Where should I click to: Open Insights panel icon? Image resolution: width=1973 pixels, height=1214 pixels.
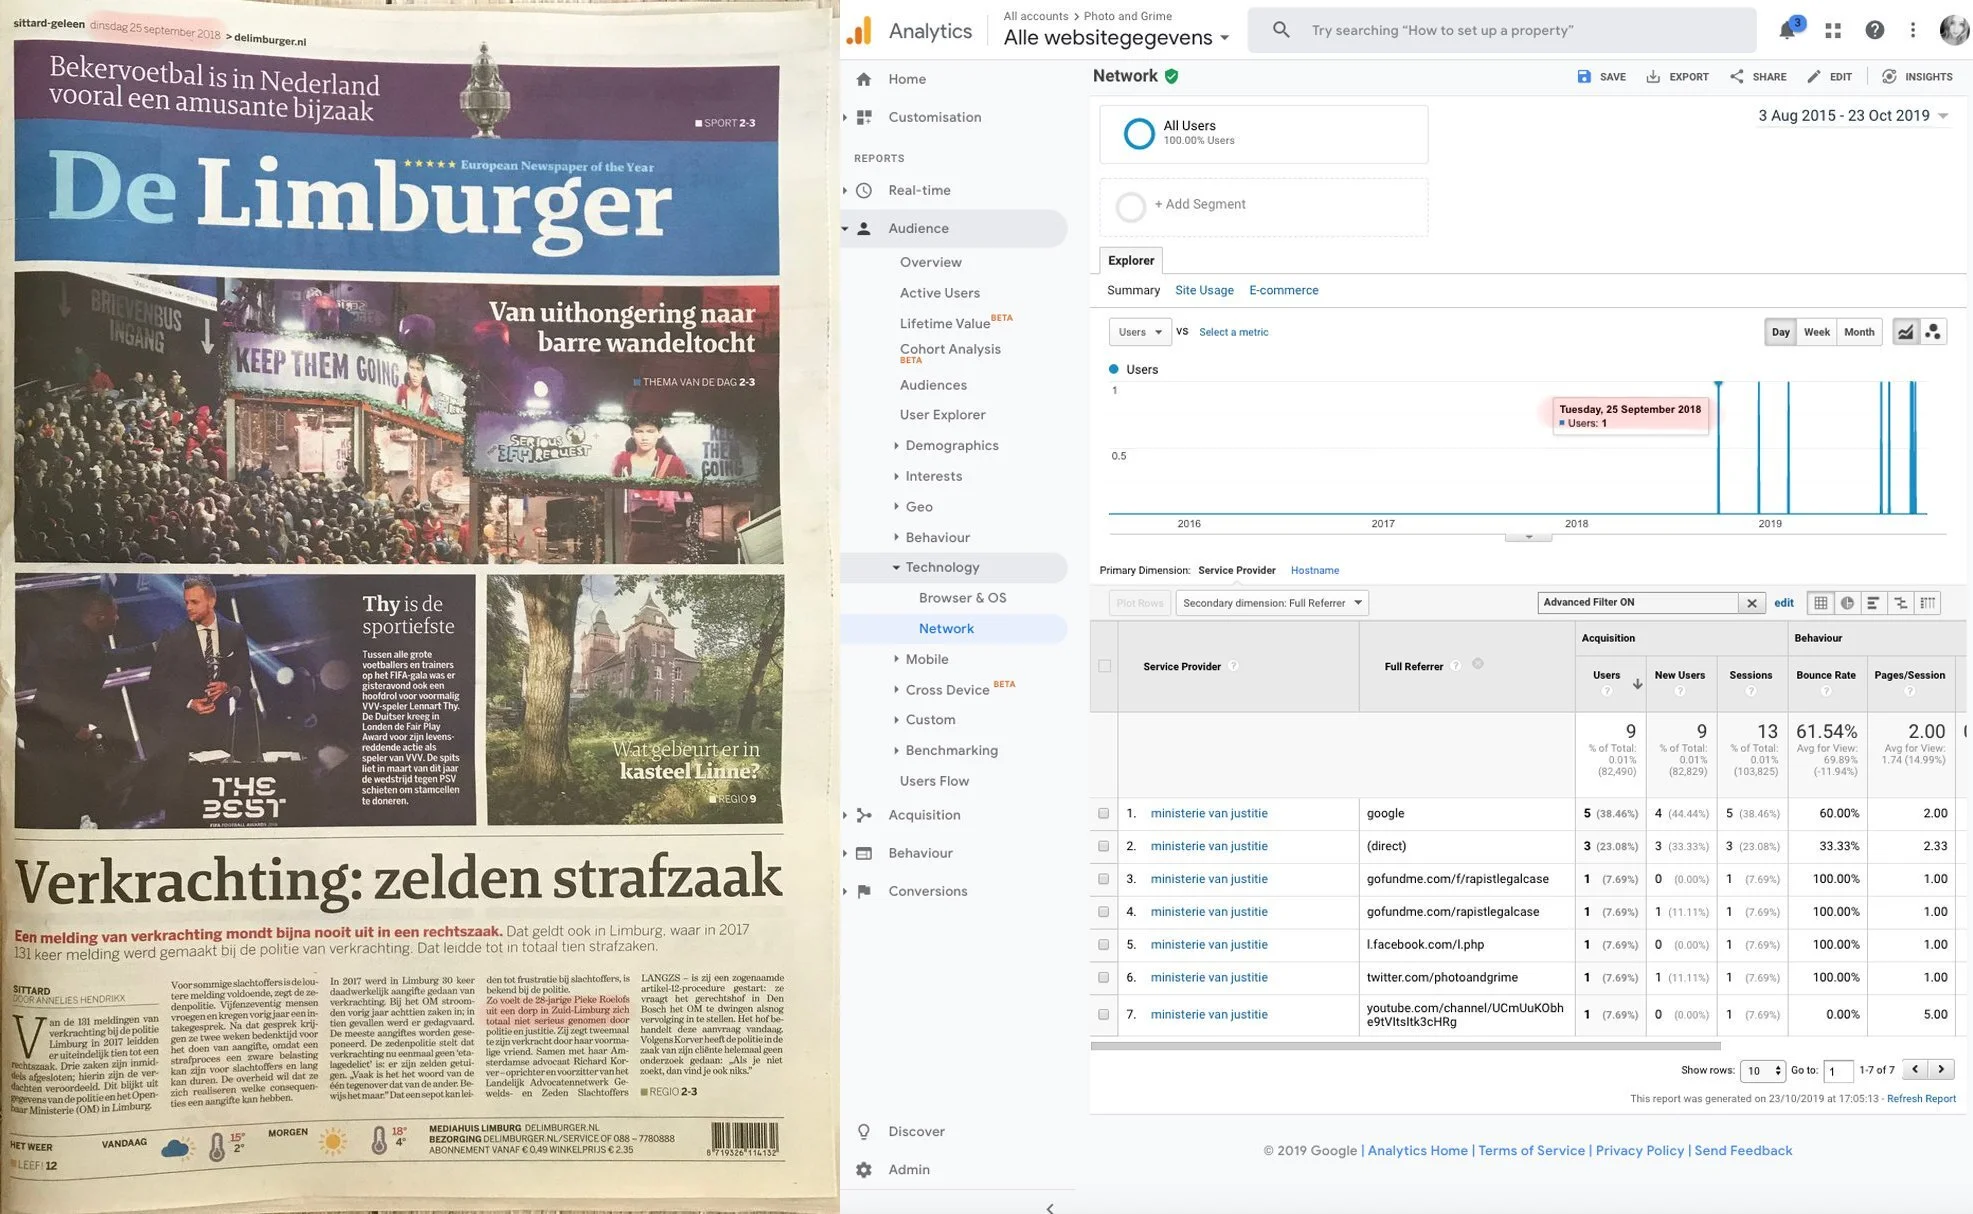point(1889,77)
